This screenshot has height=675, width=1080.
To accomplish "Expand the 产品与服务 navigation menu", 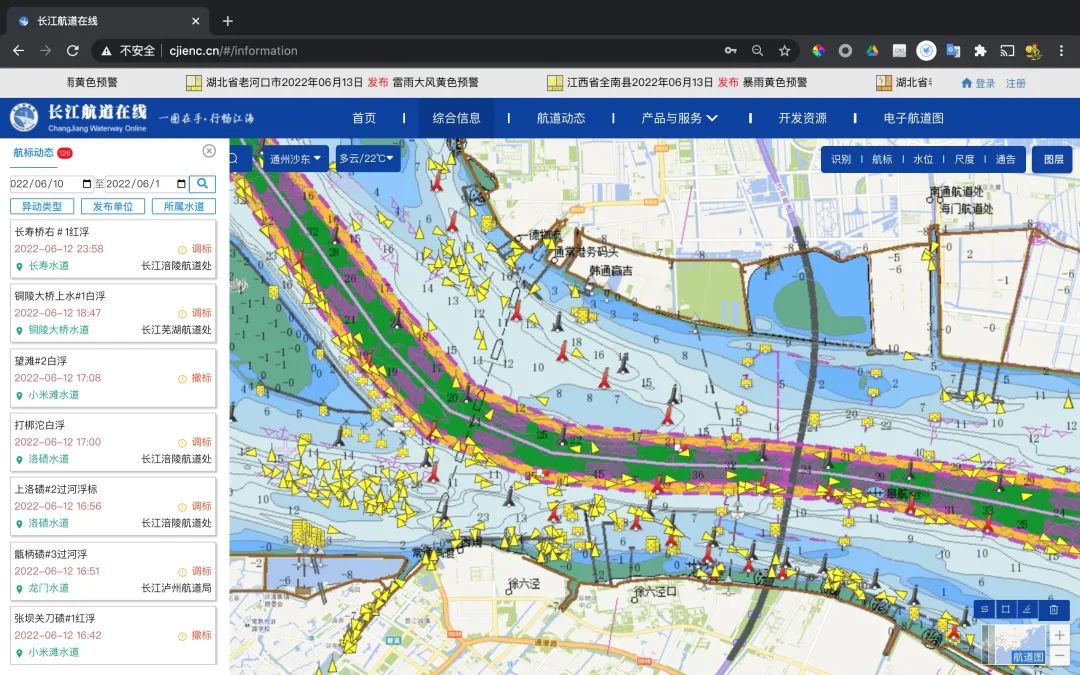I will (x=679, y=118).
